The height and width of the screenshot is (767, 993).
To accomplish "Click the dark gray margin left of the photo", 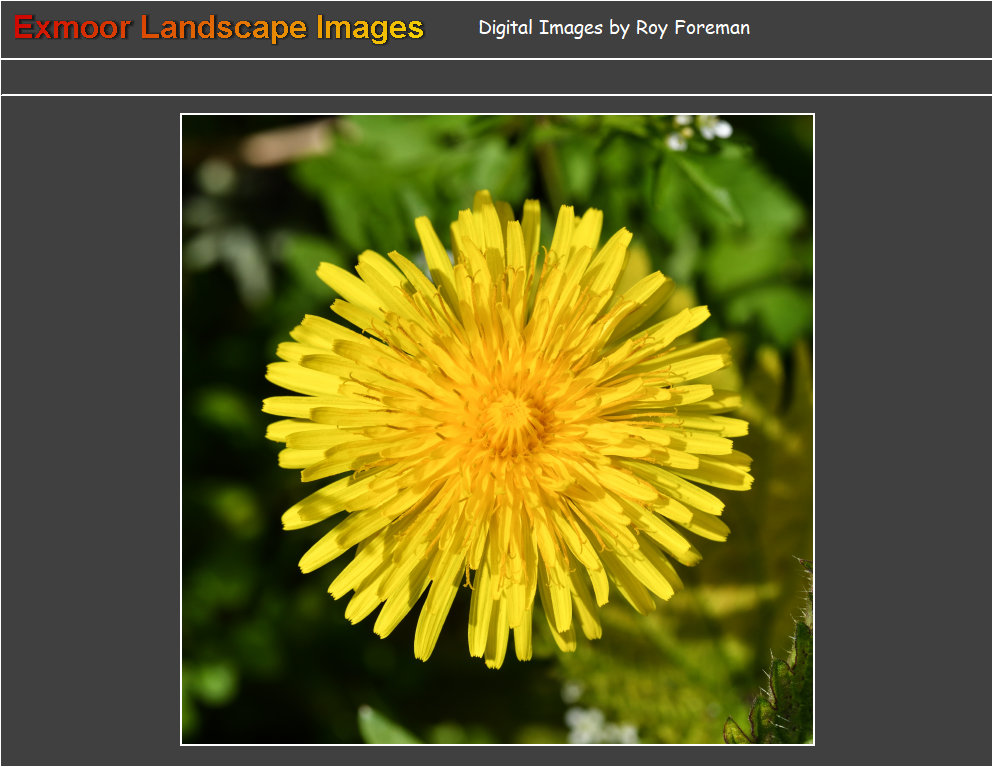I will click(x=90, y=430).
